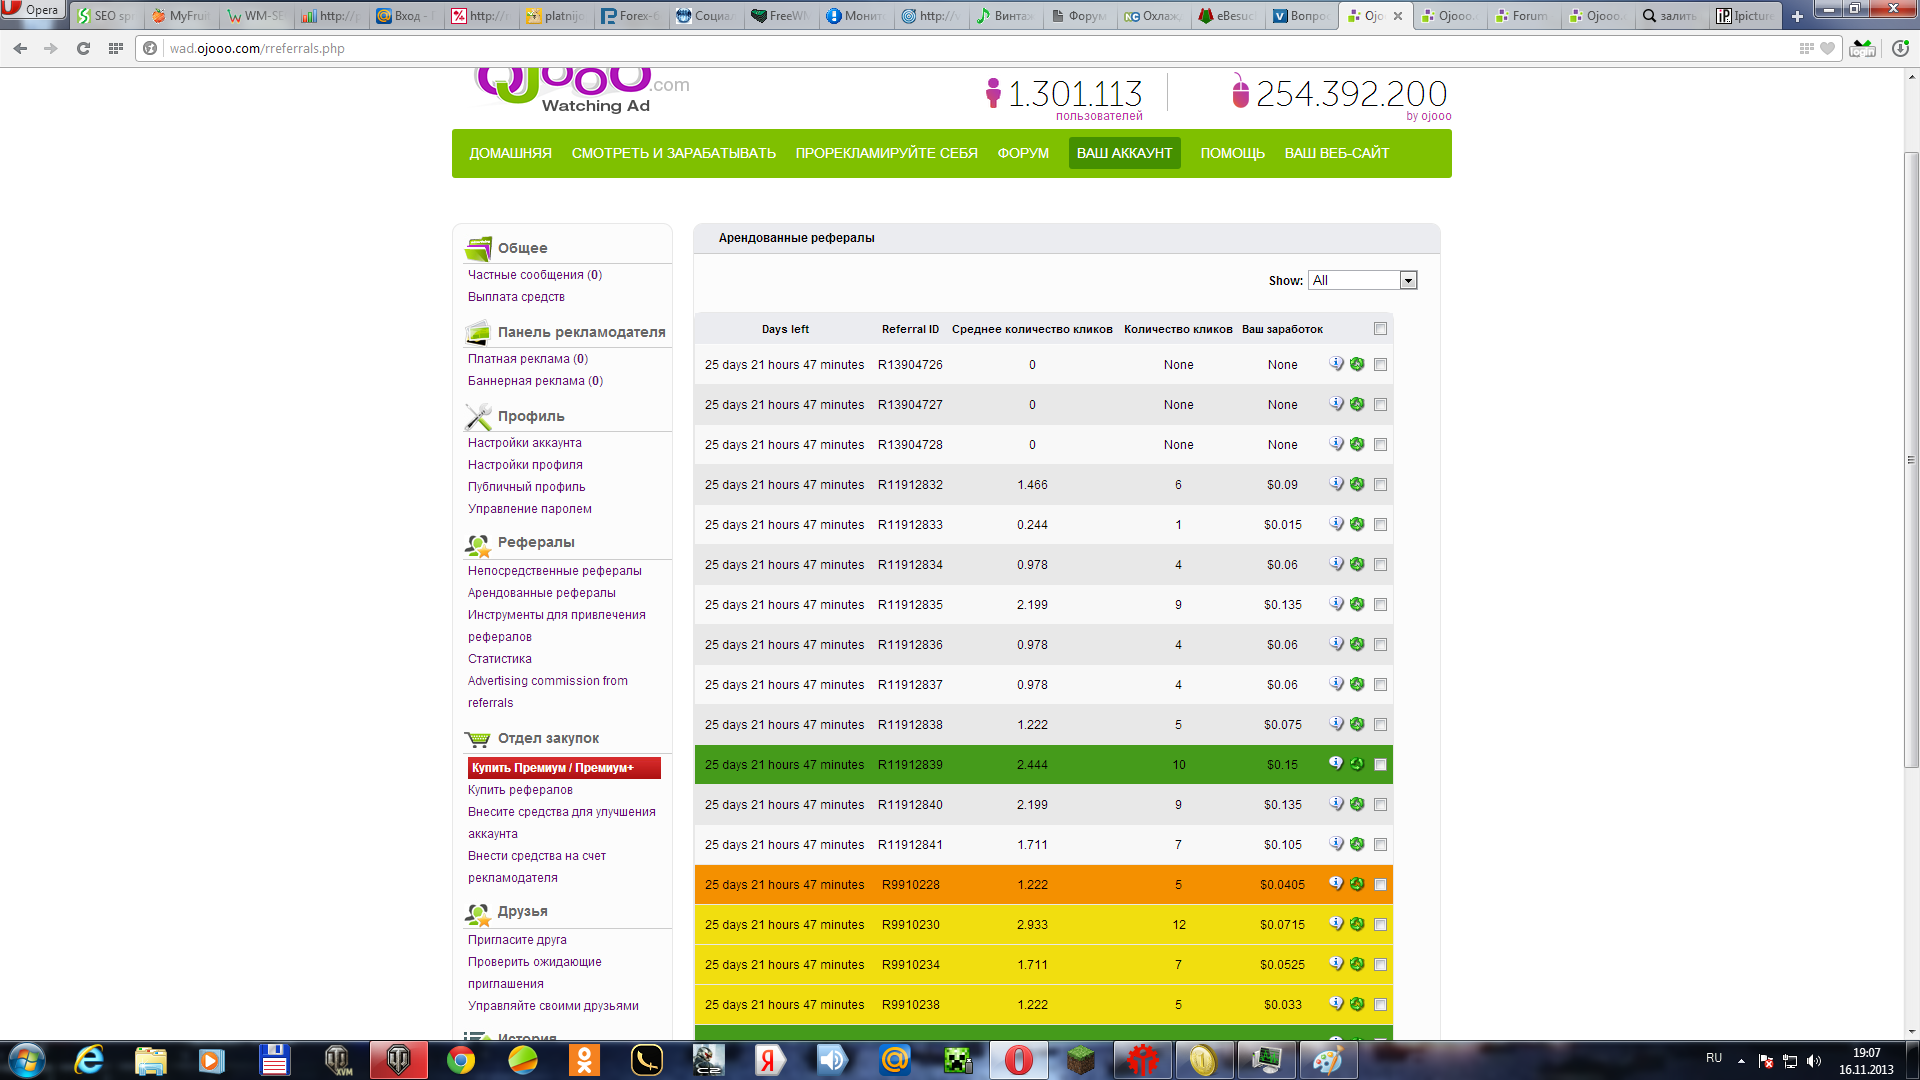Open ФОРУМ menu item
This screenshot has width=1920, height=1080.
point(1023,153)
